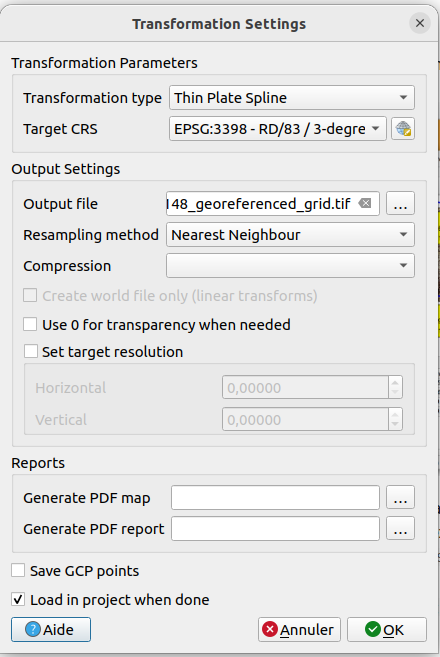Screen dimensions: 440x657
Task: Click into the Generate PDF map field
Action: tap(275, 497)
